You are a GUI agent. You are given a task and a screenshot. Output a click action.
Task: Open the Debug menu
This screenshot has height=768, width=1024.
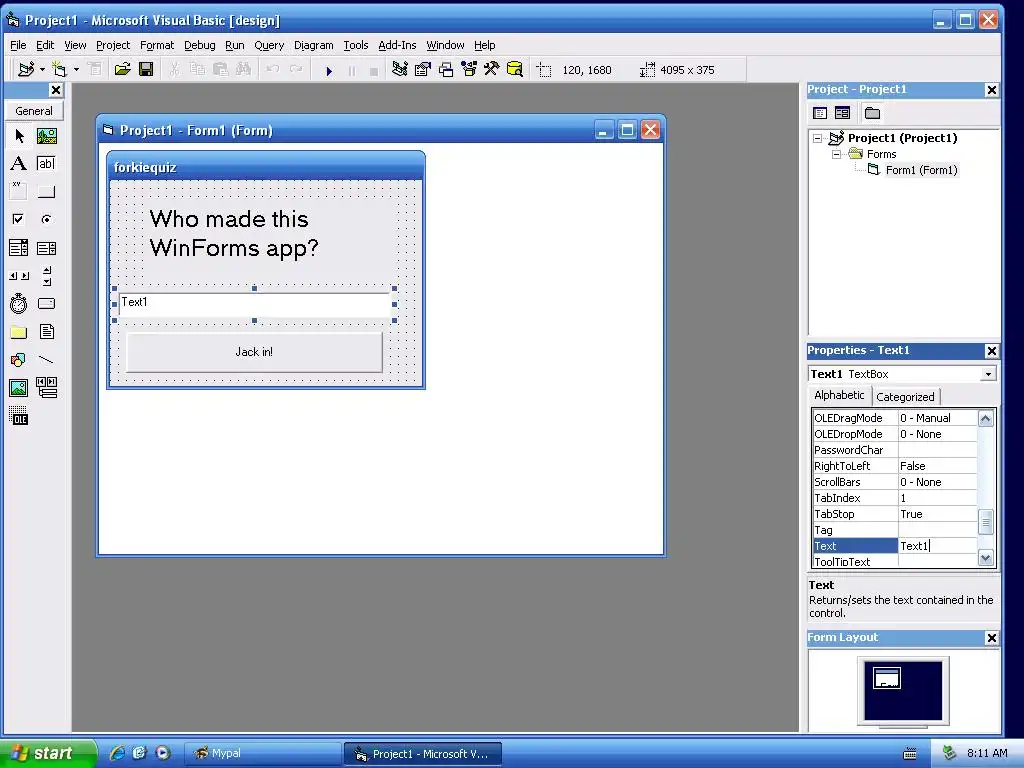[200, 45]
